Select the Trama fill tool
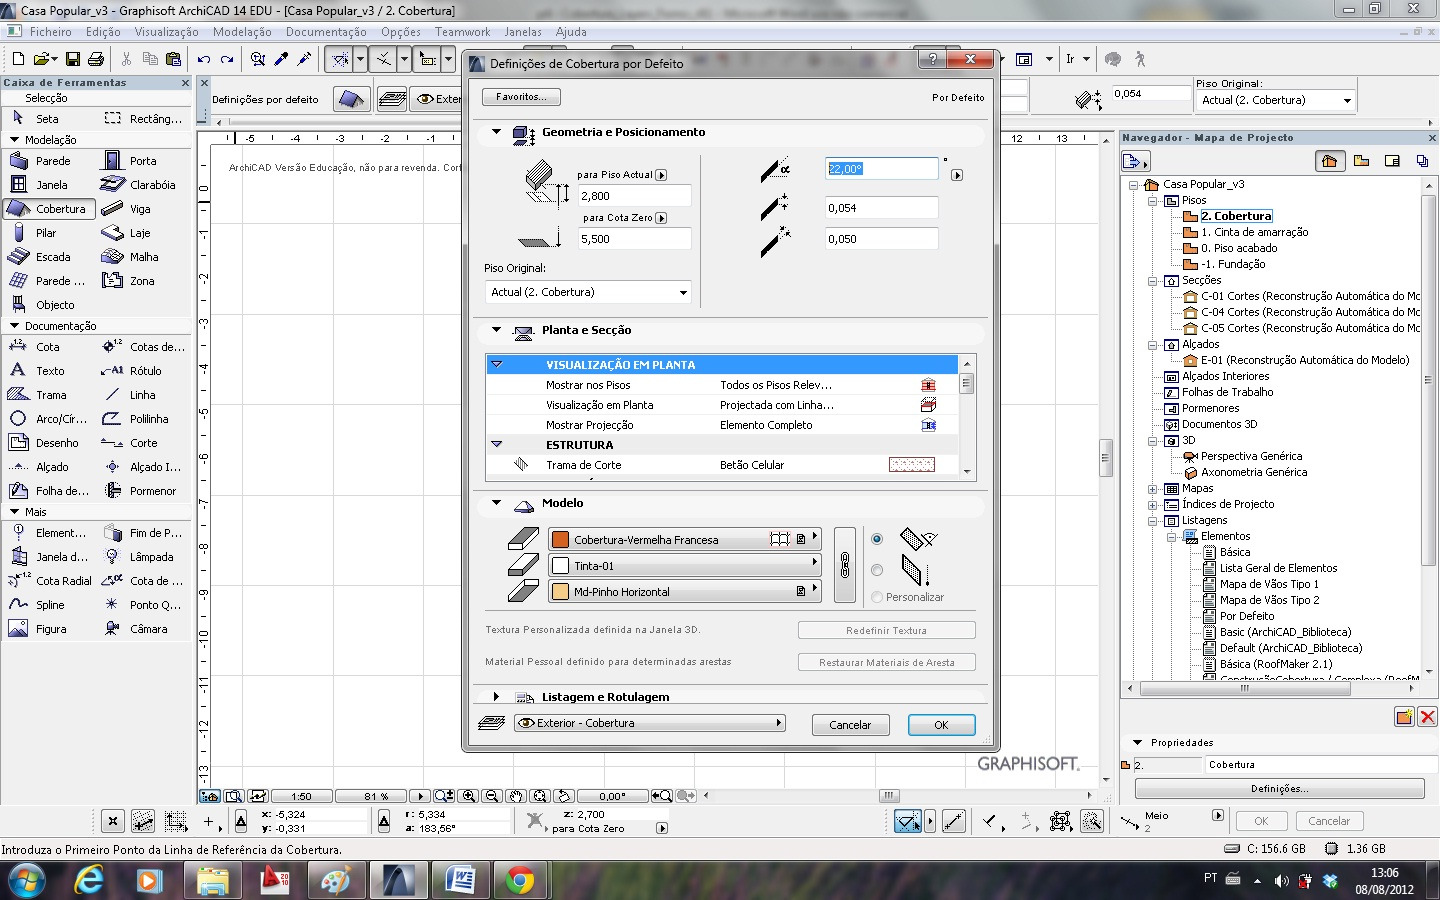Screen dimensions: 1440x900 (49, 394)
